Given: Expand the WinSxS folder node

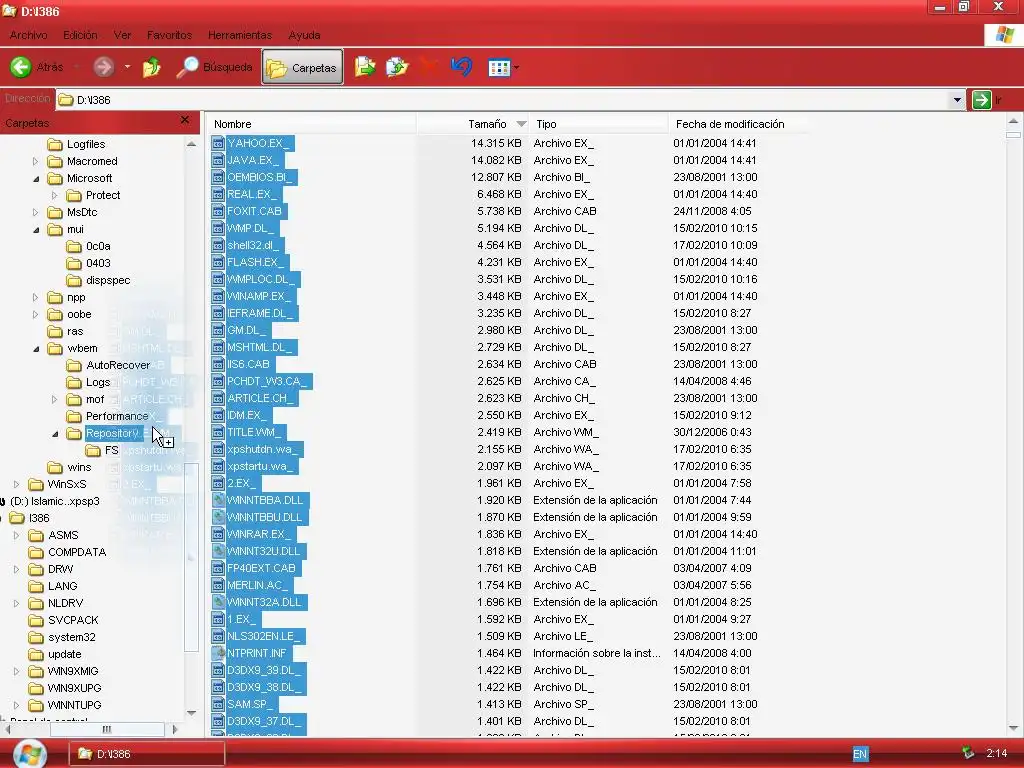Looking at the screenshot, I should coord(16,484).
